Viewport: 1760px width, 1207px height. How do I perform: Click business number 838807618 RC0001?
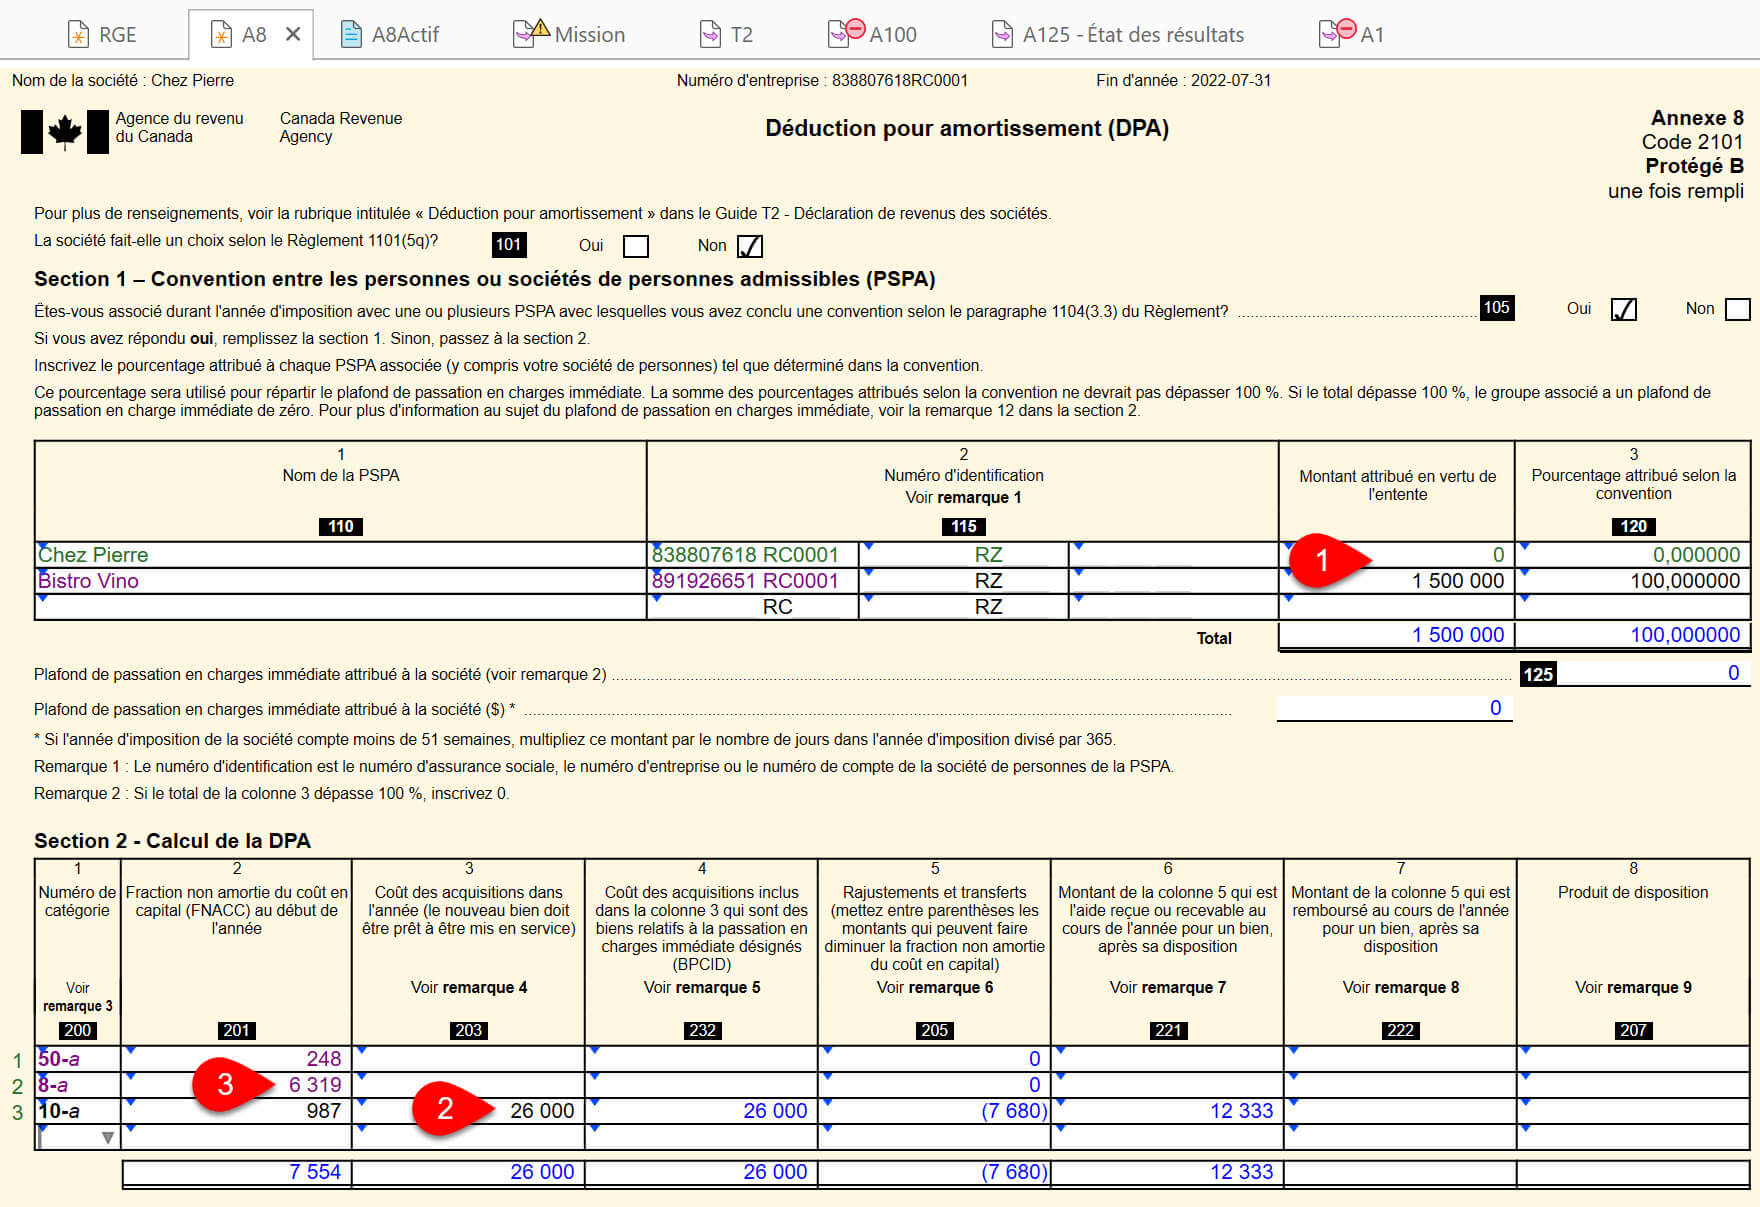point(753,555)
